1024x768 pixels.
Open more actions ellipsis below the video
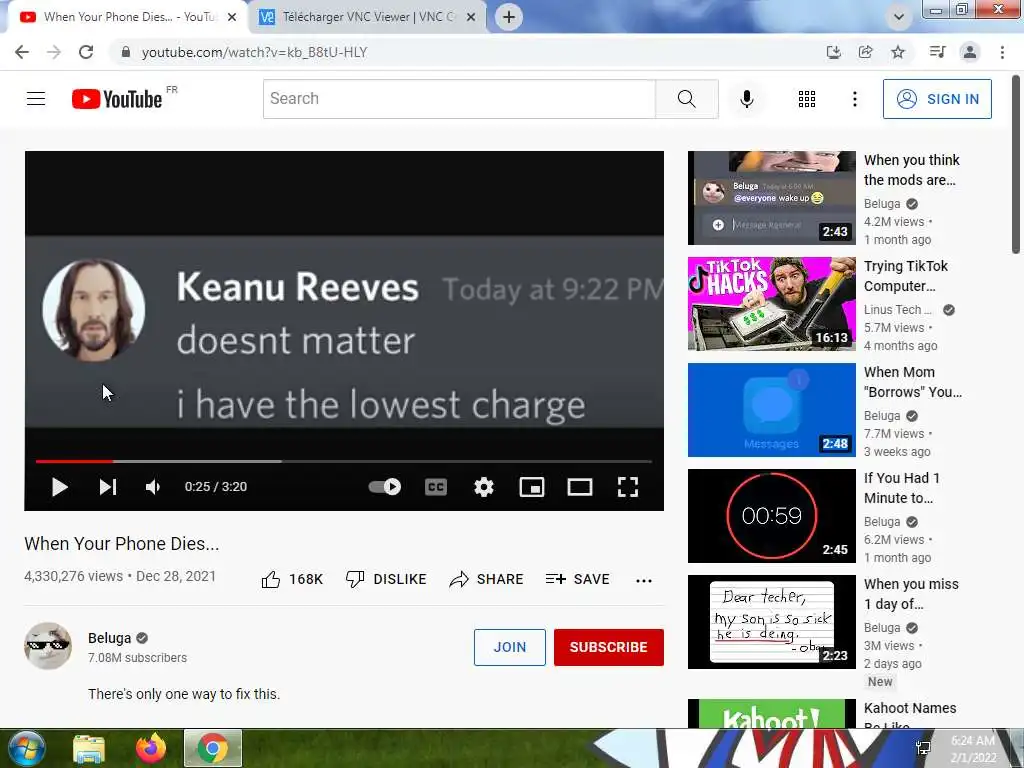coord(644,580)
